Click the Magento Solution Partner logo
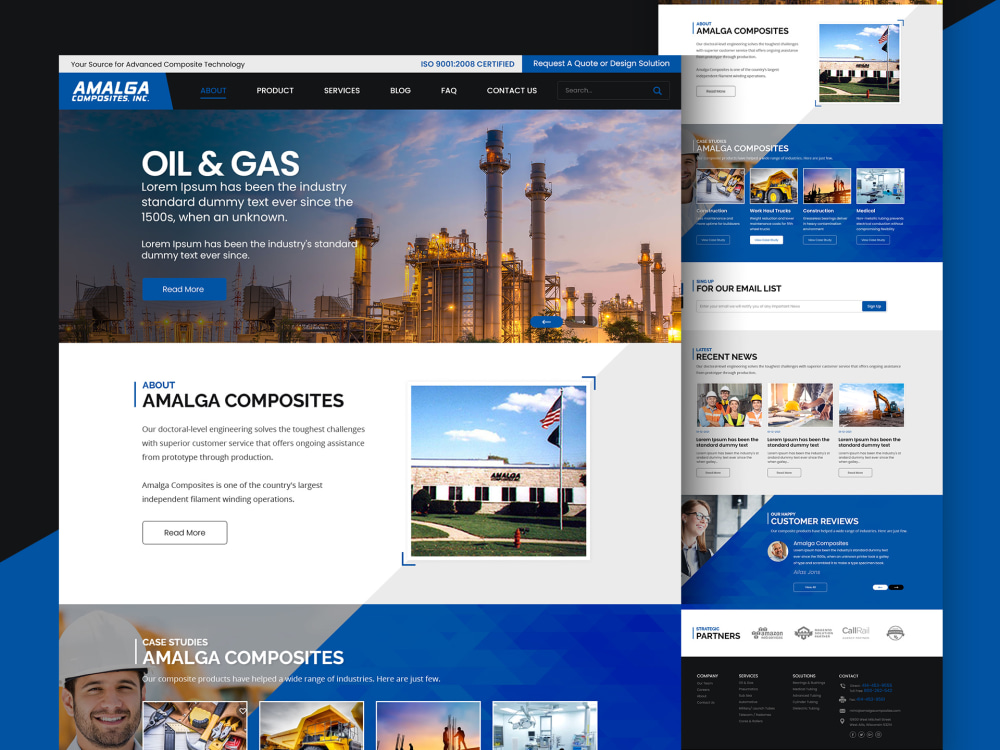The height and width of the screenshot is (750, 1000). coord(813,633)
